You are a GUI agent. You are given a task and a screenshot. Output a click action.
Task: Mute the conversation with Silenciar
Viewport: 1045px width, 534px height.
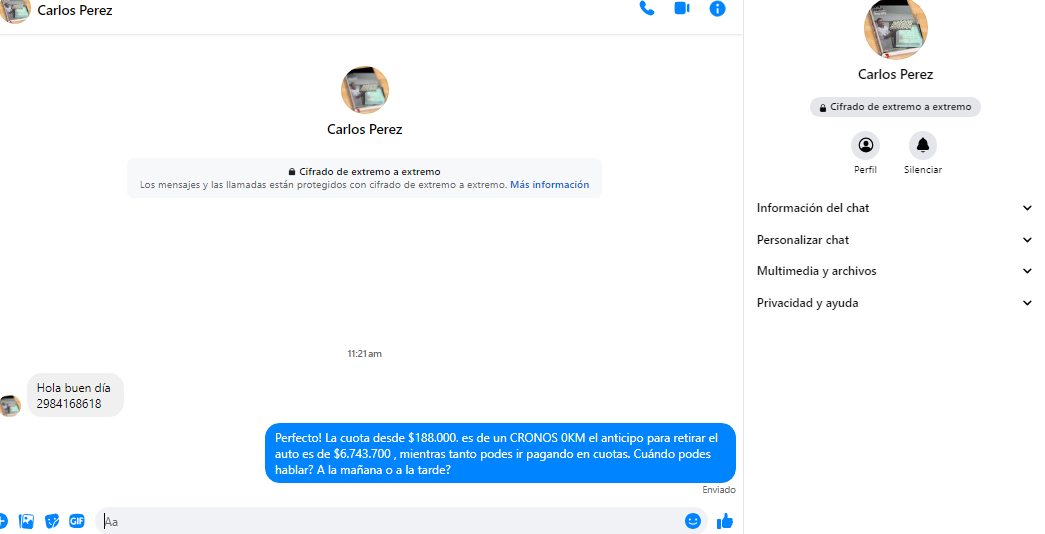[x=922, y=145]
